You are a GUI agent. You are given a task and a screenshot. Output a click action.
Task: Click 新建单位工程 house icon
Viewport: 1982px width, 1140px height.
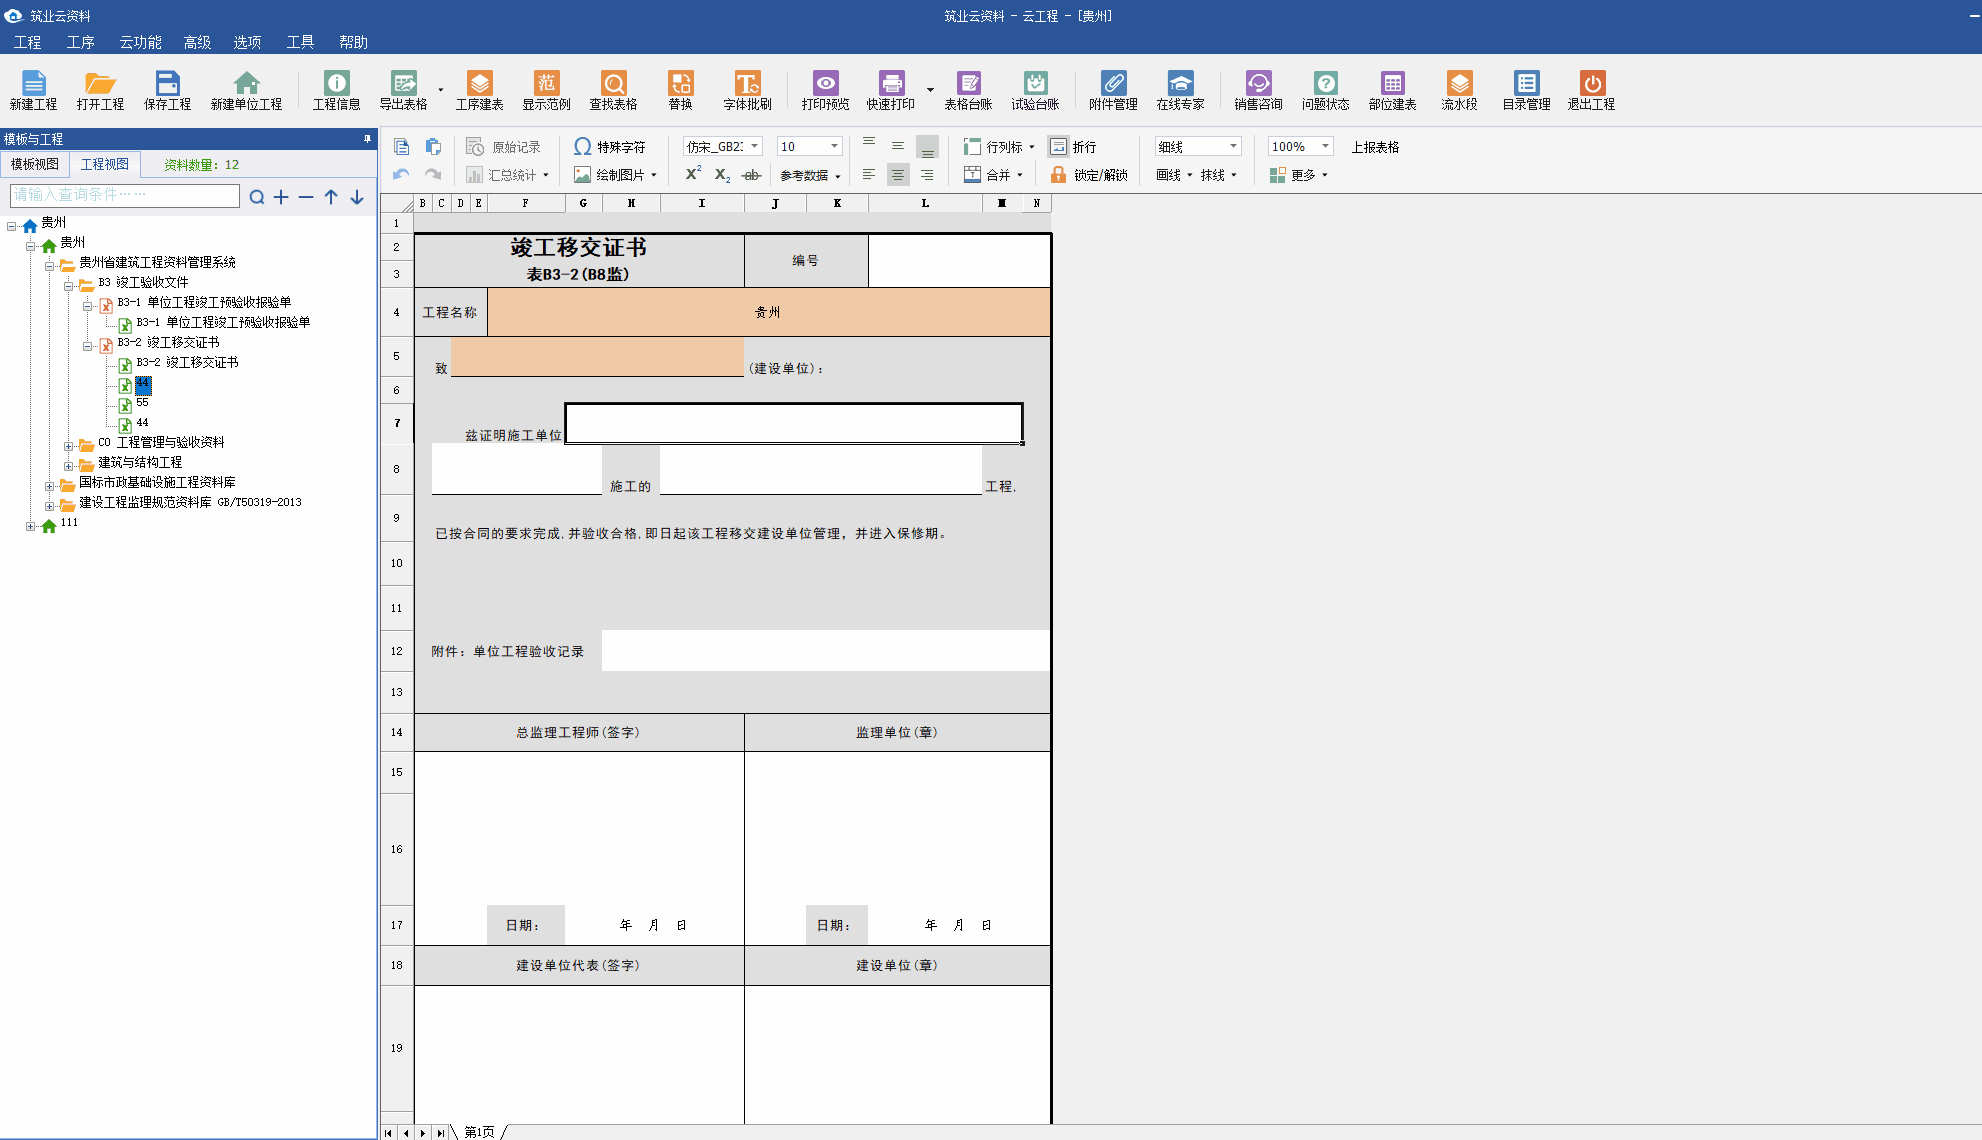pyautogui.click(x=246, y=90)
